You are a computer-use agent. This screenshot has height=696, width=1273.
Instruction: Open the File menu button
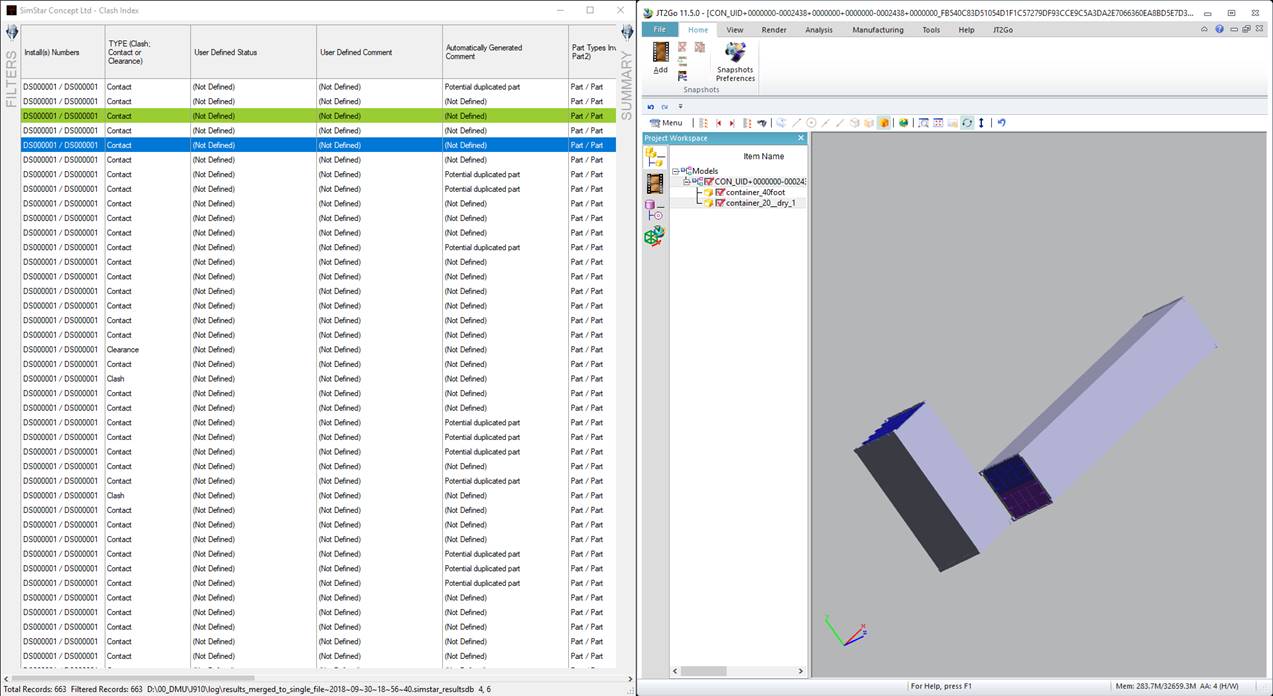click(x=659, y=30)
